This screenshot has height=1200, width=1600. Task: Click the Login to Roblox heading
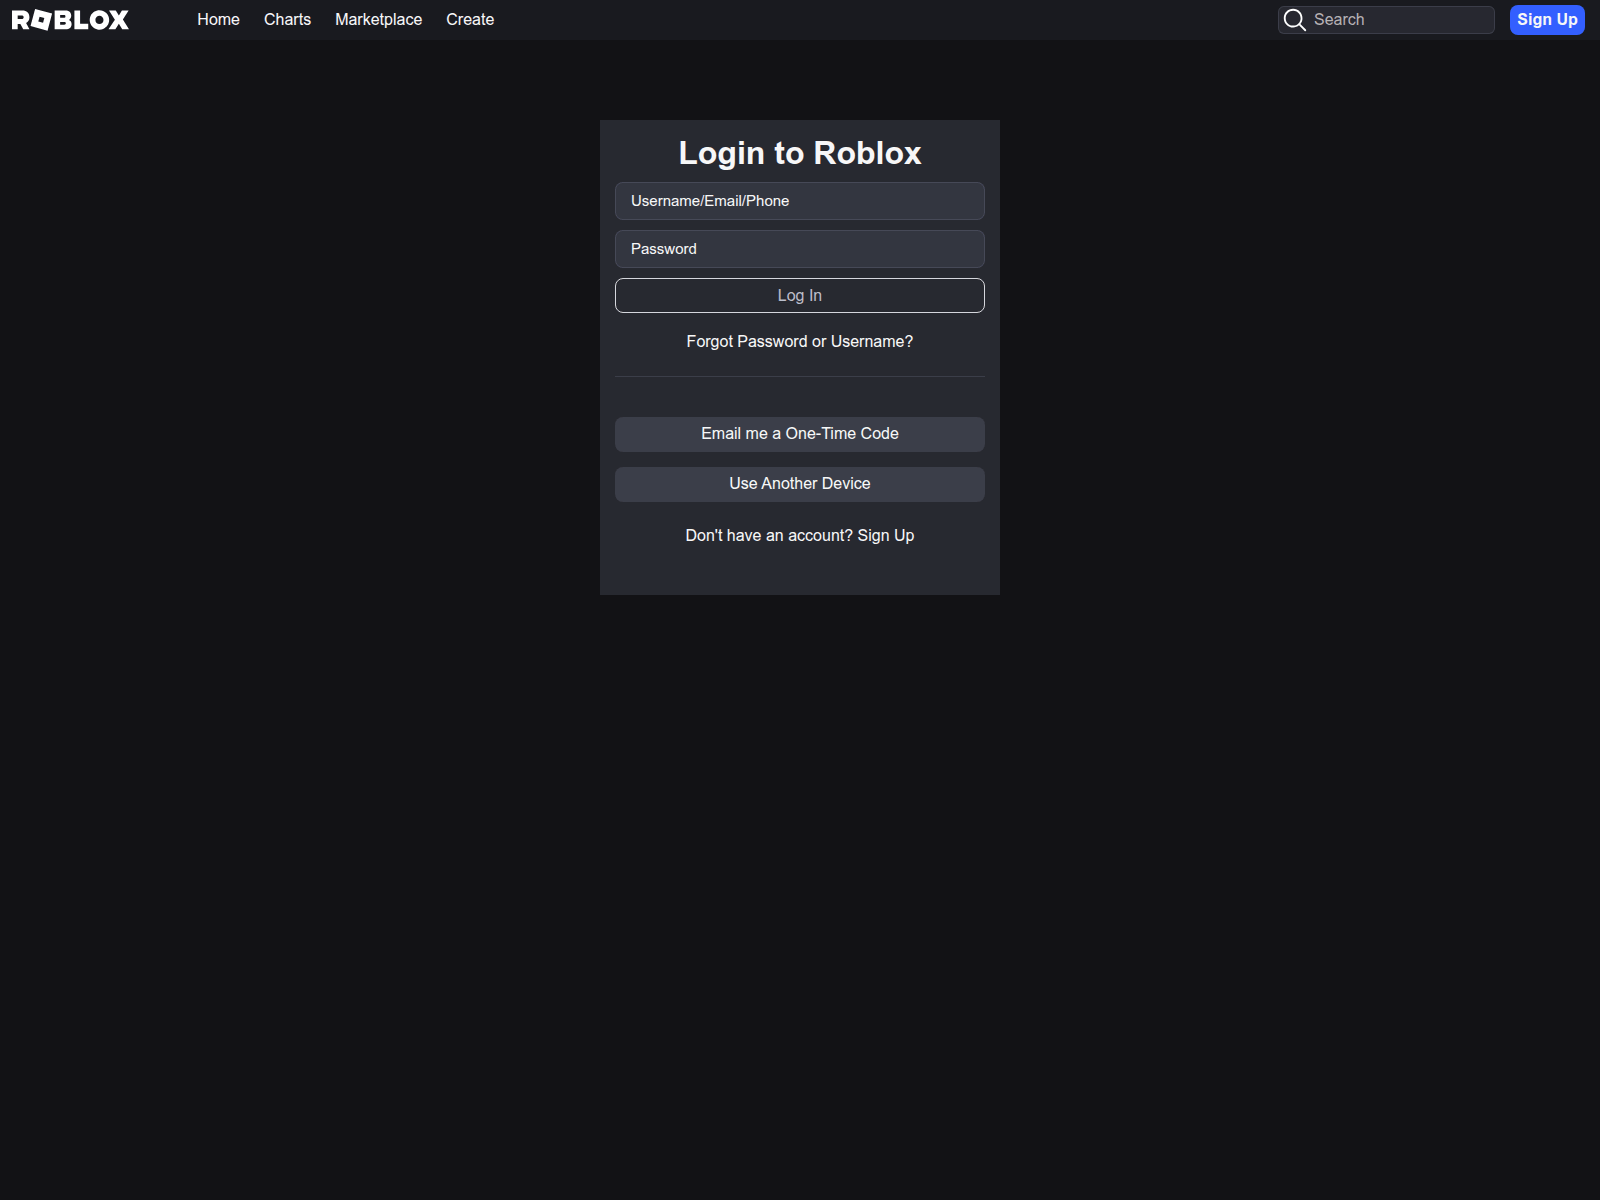point(800,153)
